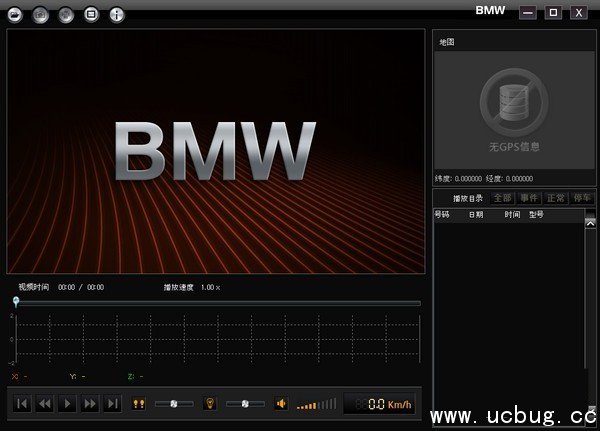Filter playlist by 停车 (Parking)

point(581,199)
